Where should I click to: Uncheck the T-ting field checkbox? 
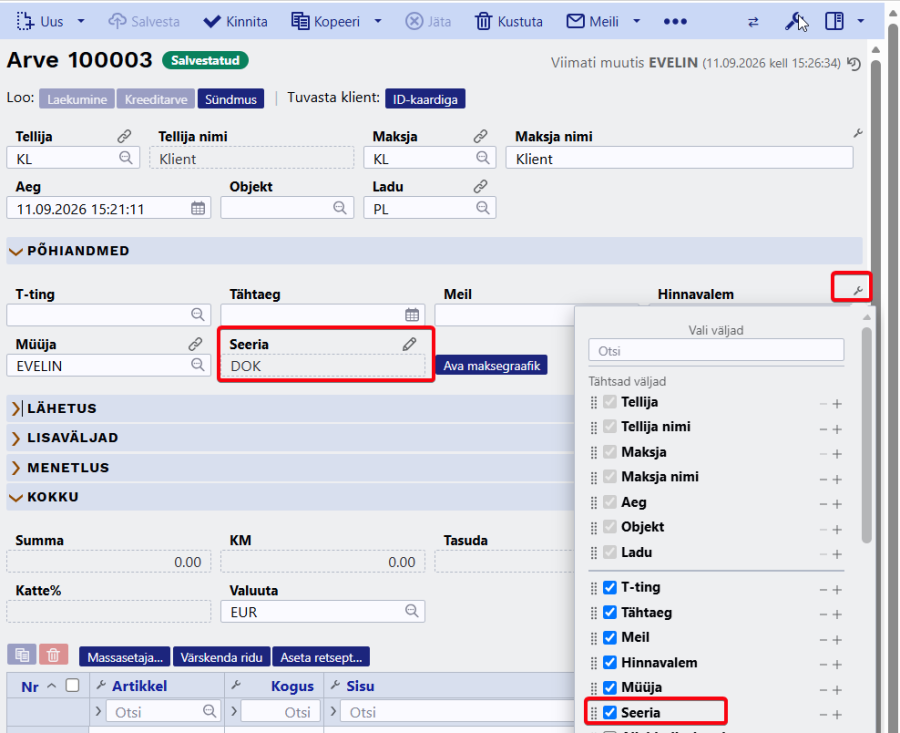click(610, 587)
